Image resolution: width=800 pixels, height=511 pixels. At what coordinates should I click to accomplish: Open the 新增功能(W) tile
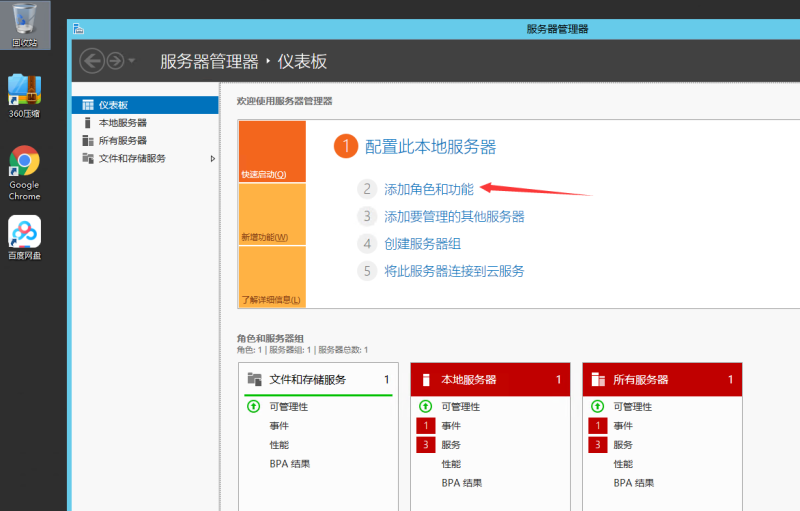coord(272,214)
